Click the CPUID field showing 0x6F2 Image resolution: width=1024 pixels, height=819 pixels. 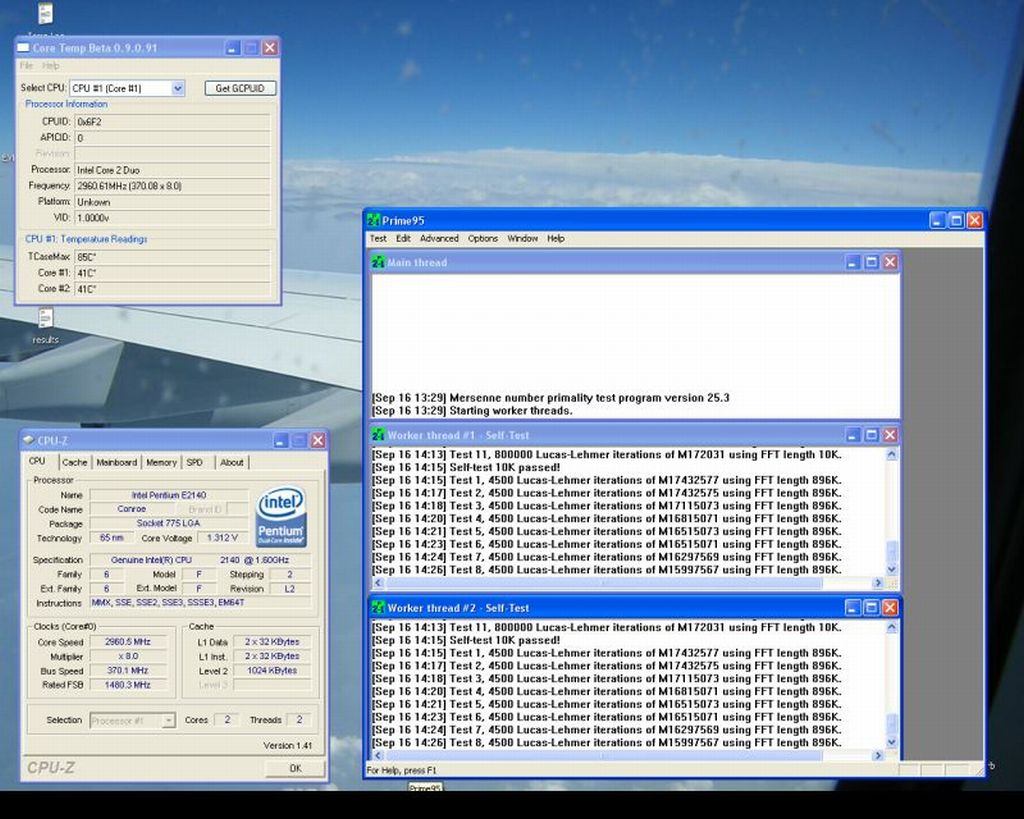(172, 122)
